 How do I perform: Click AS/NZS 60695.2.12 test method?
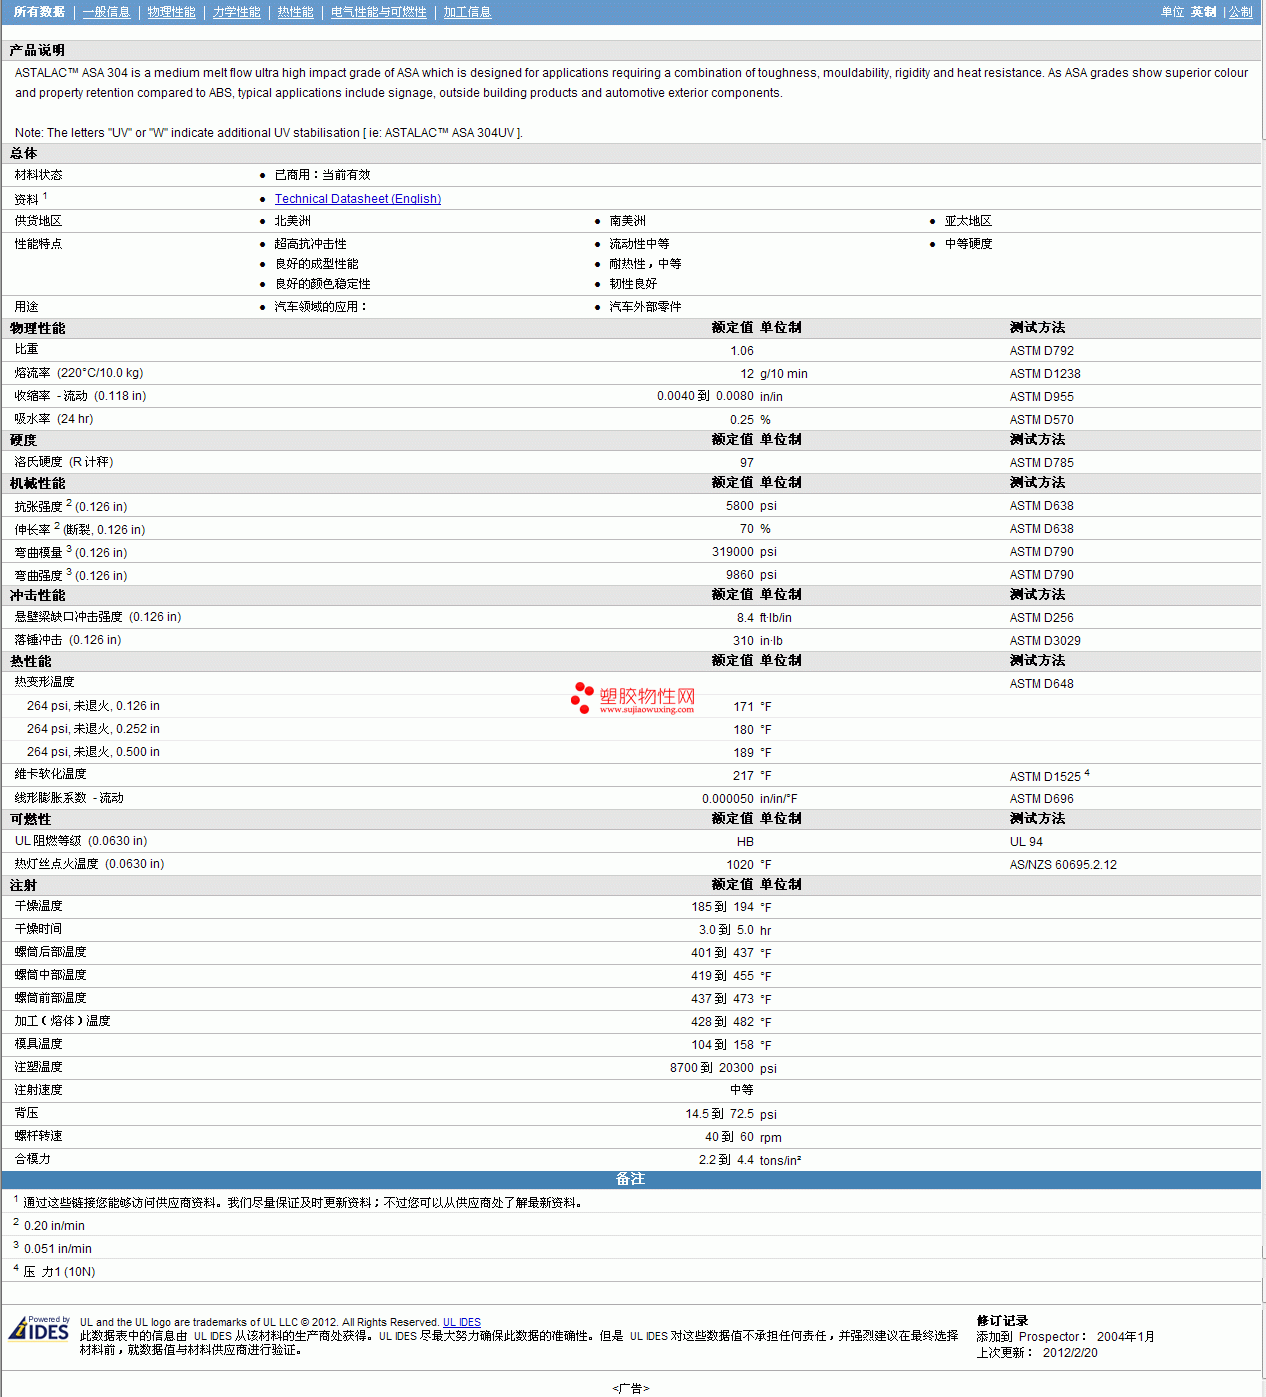point(1063,865)
